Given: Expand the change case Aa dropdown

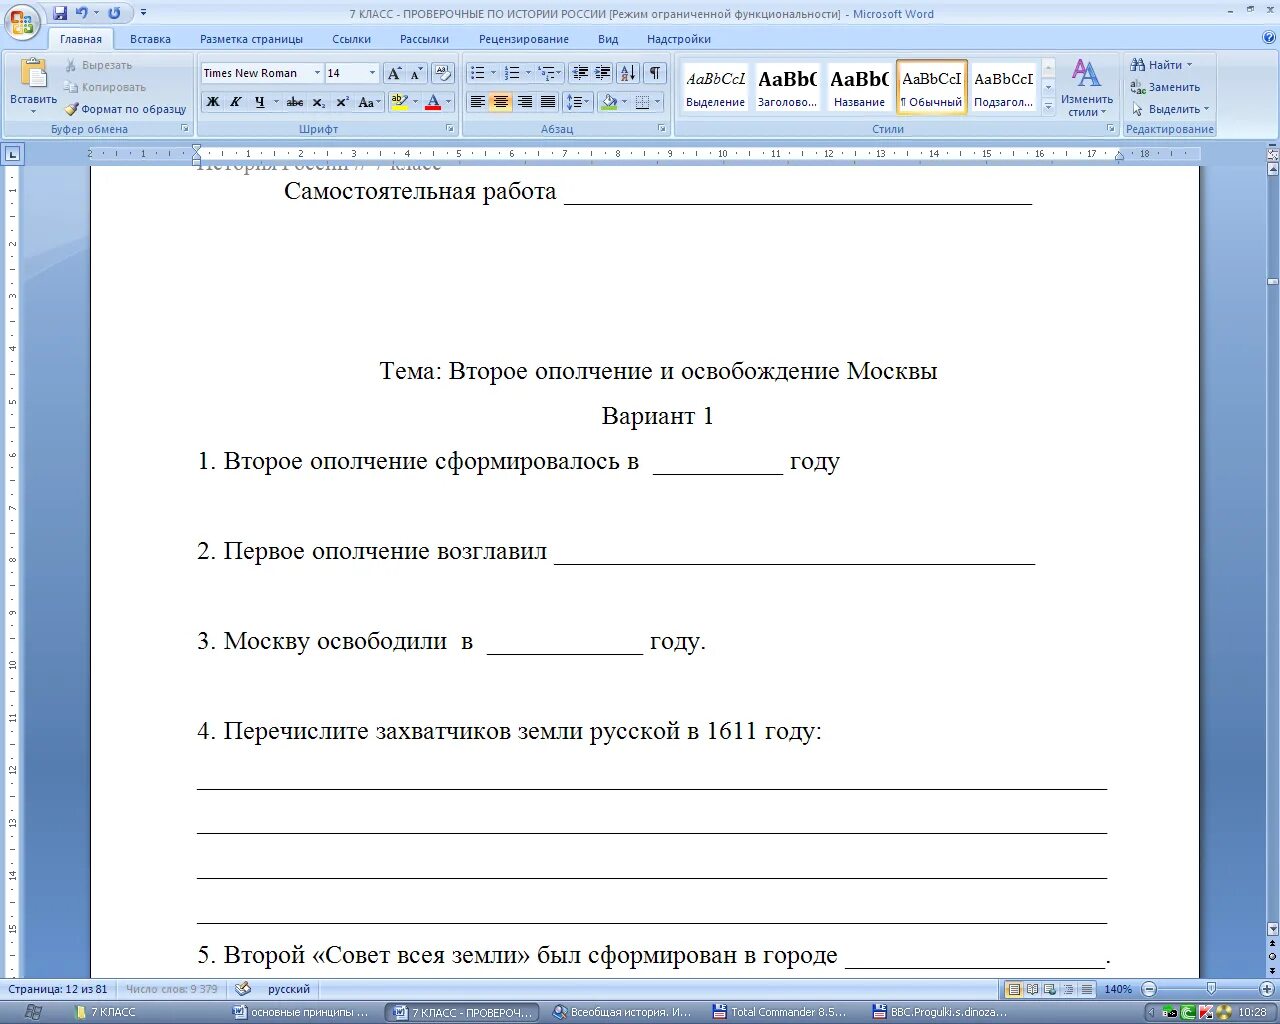Looking at the screenshot, I should click(379, 102).
